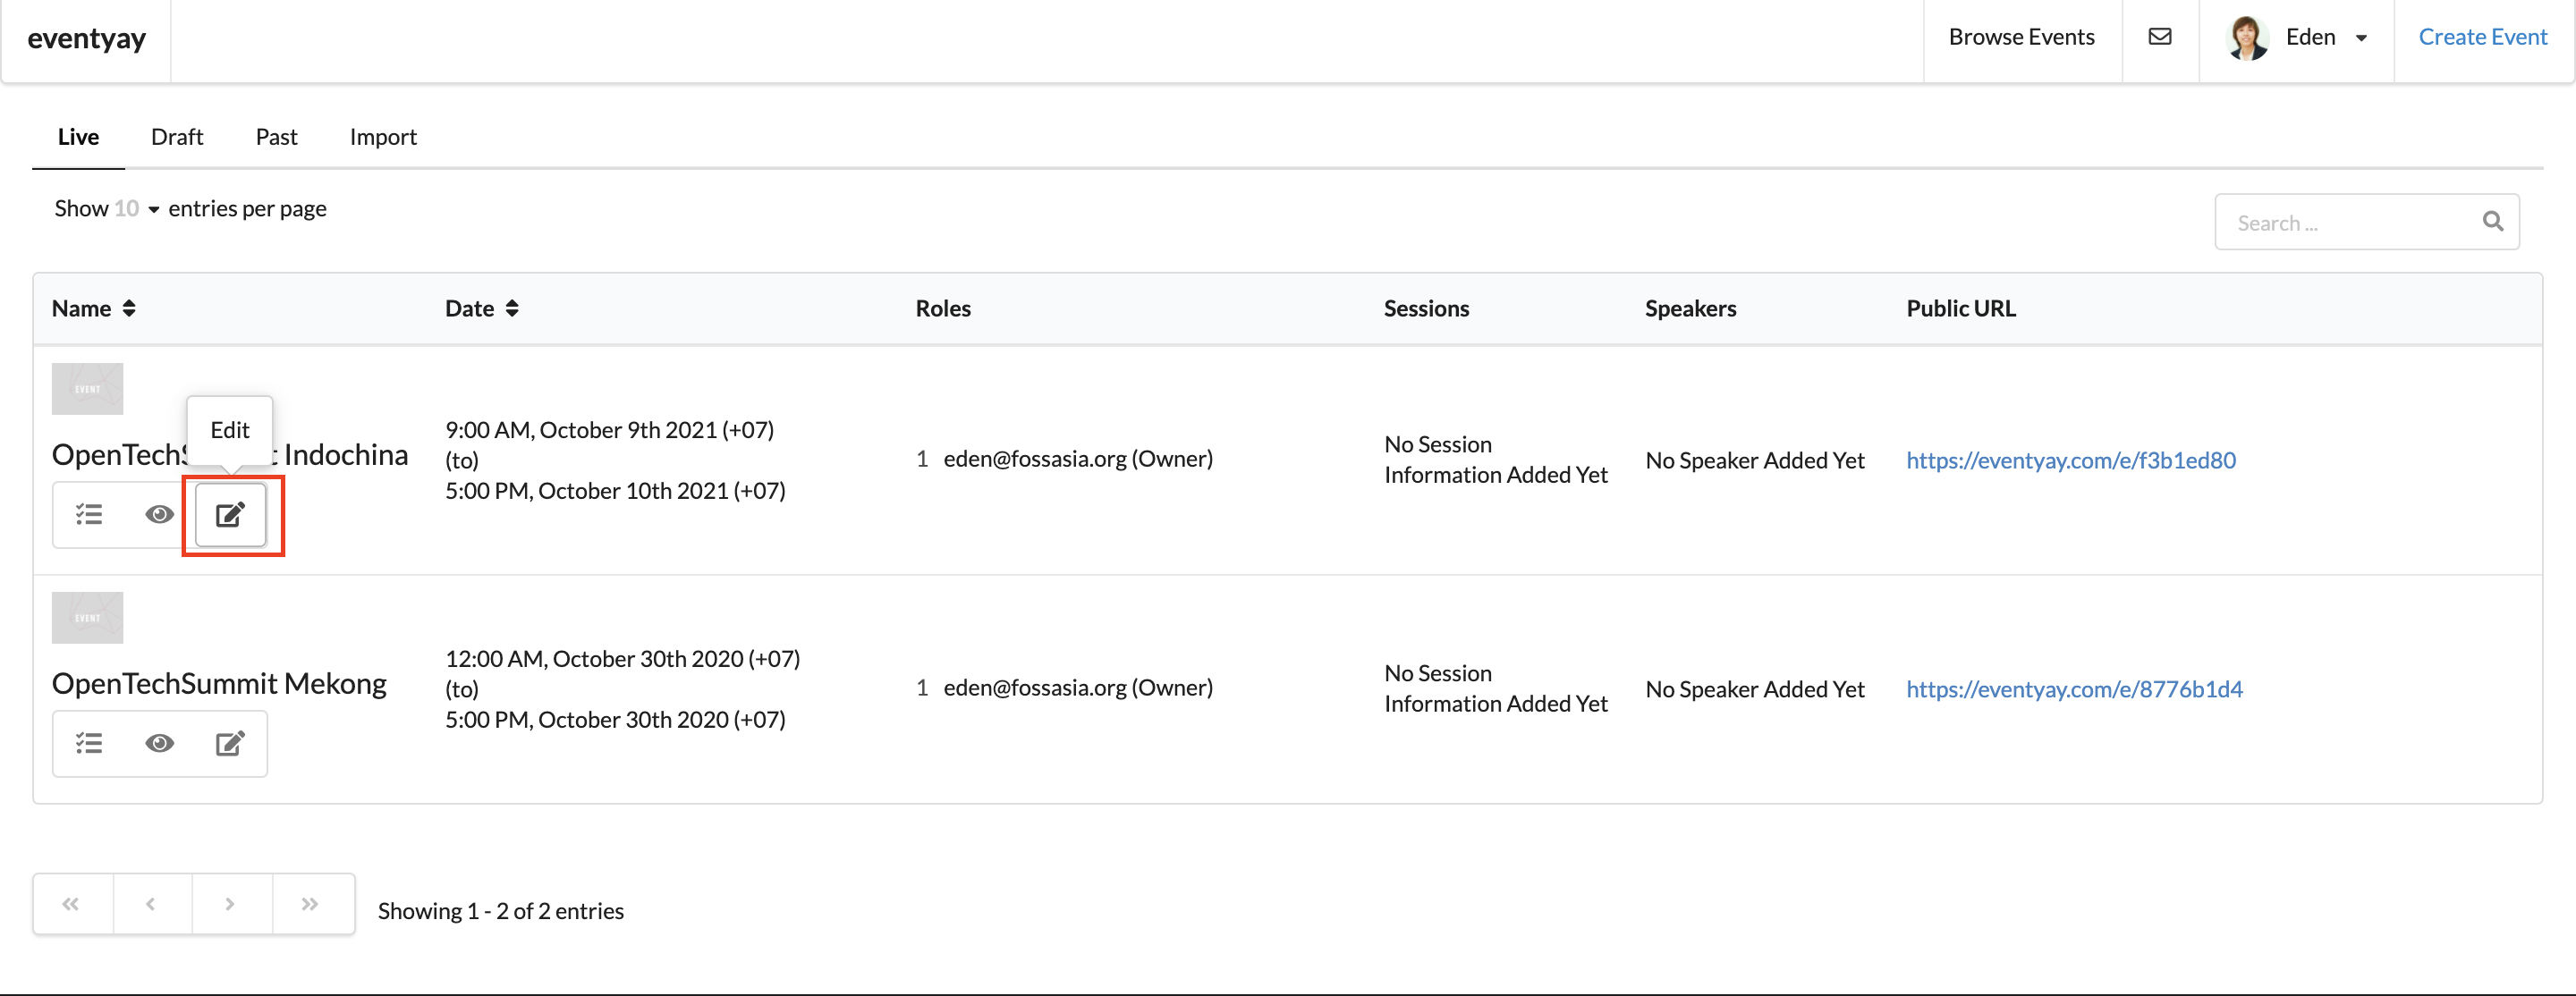View Mekong event with the eye icon
2576x996 pixels.
159,744
